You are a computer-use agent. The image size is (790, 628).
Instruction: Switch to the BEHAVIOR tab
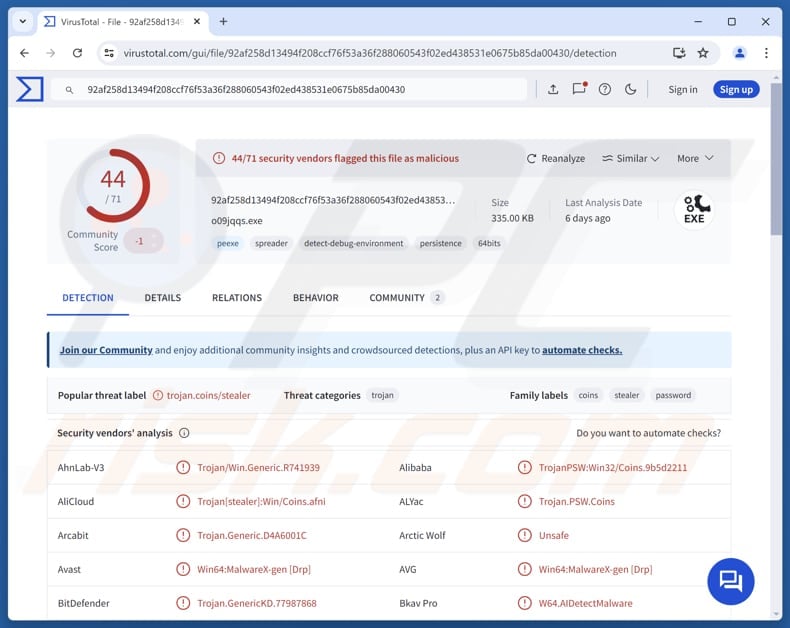pyautogui.click(x=315, y=298)
